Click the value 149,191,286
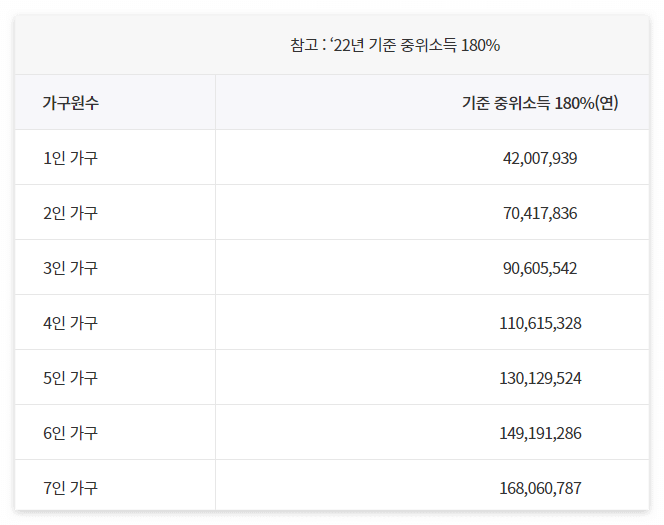 (x=540, y=434)
